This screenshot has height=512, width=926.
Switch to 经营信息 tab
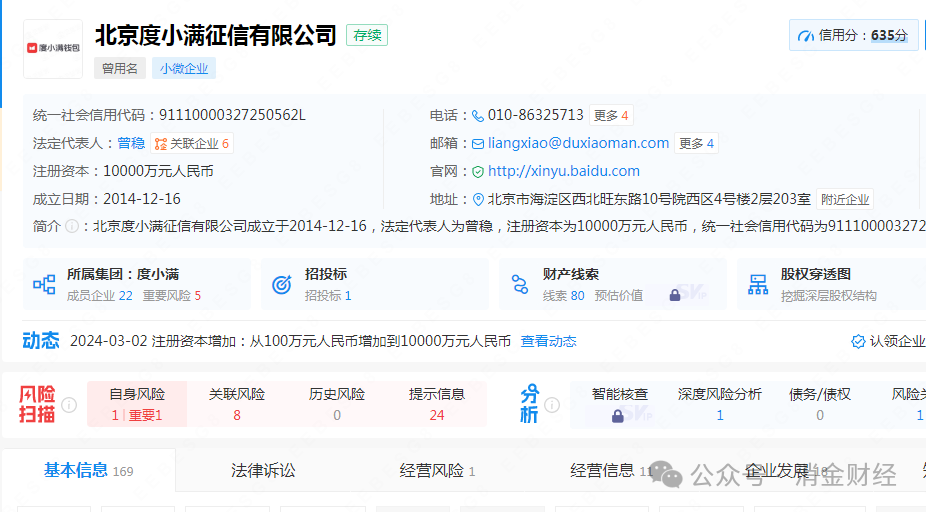point(611,471)
